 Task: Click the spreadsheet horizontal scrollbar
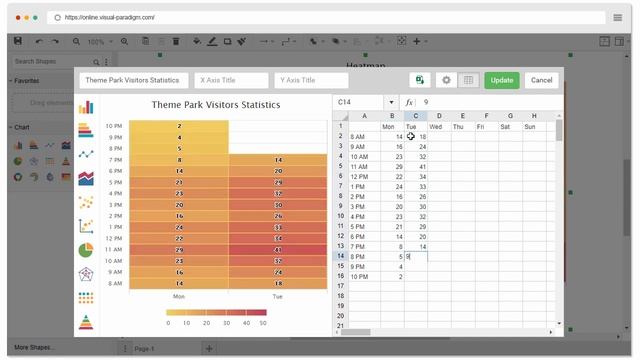pos(356,332)
